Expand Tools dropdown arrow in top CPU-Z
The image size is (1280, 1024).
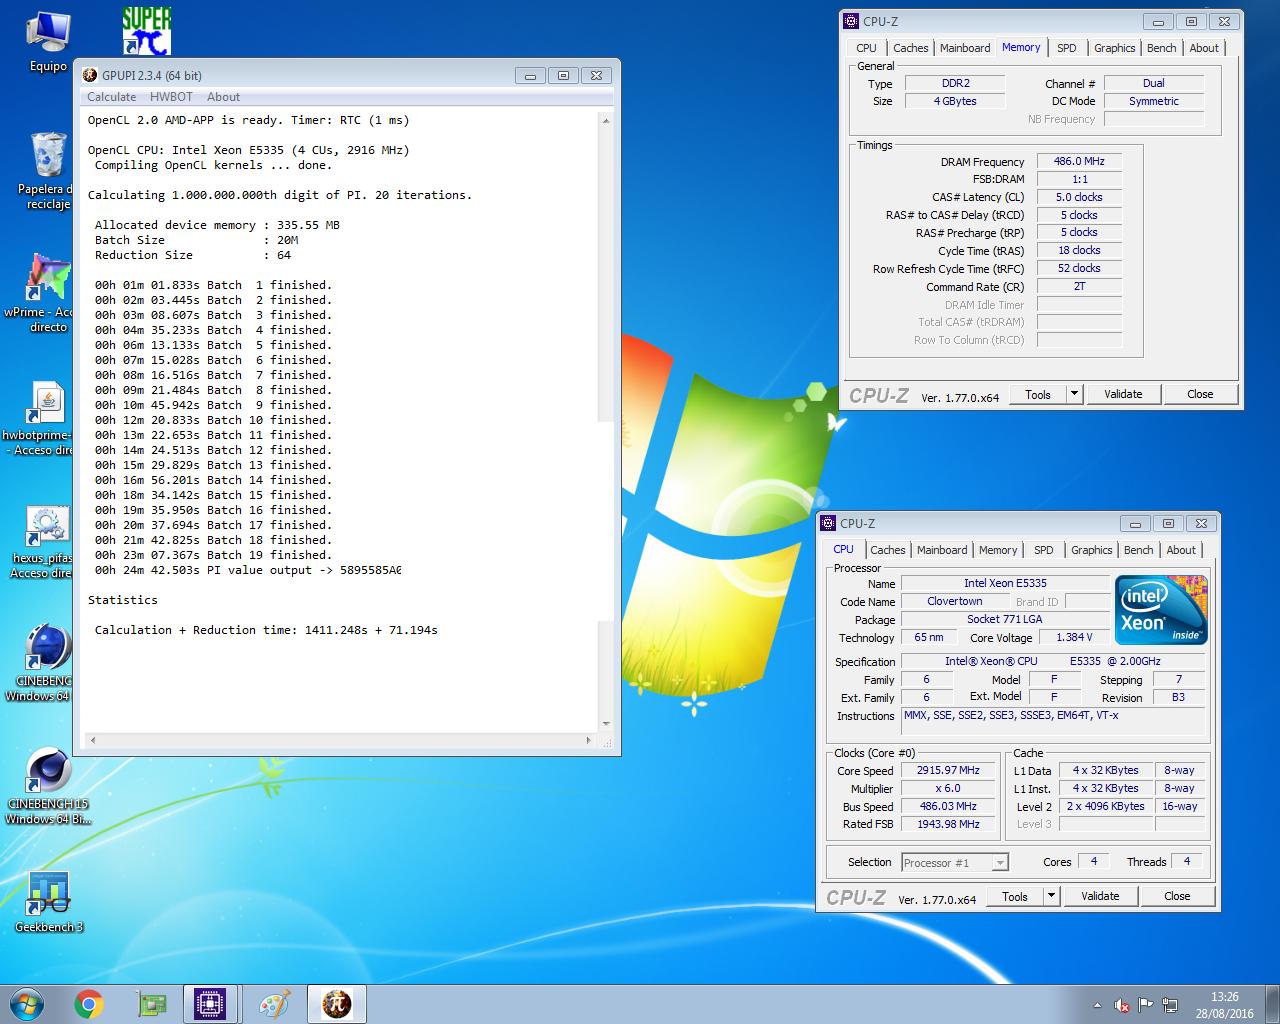click(1075, 394)
